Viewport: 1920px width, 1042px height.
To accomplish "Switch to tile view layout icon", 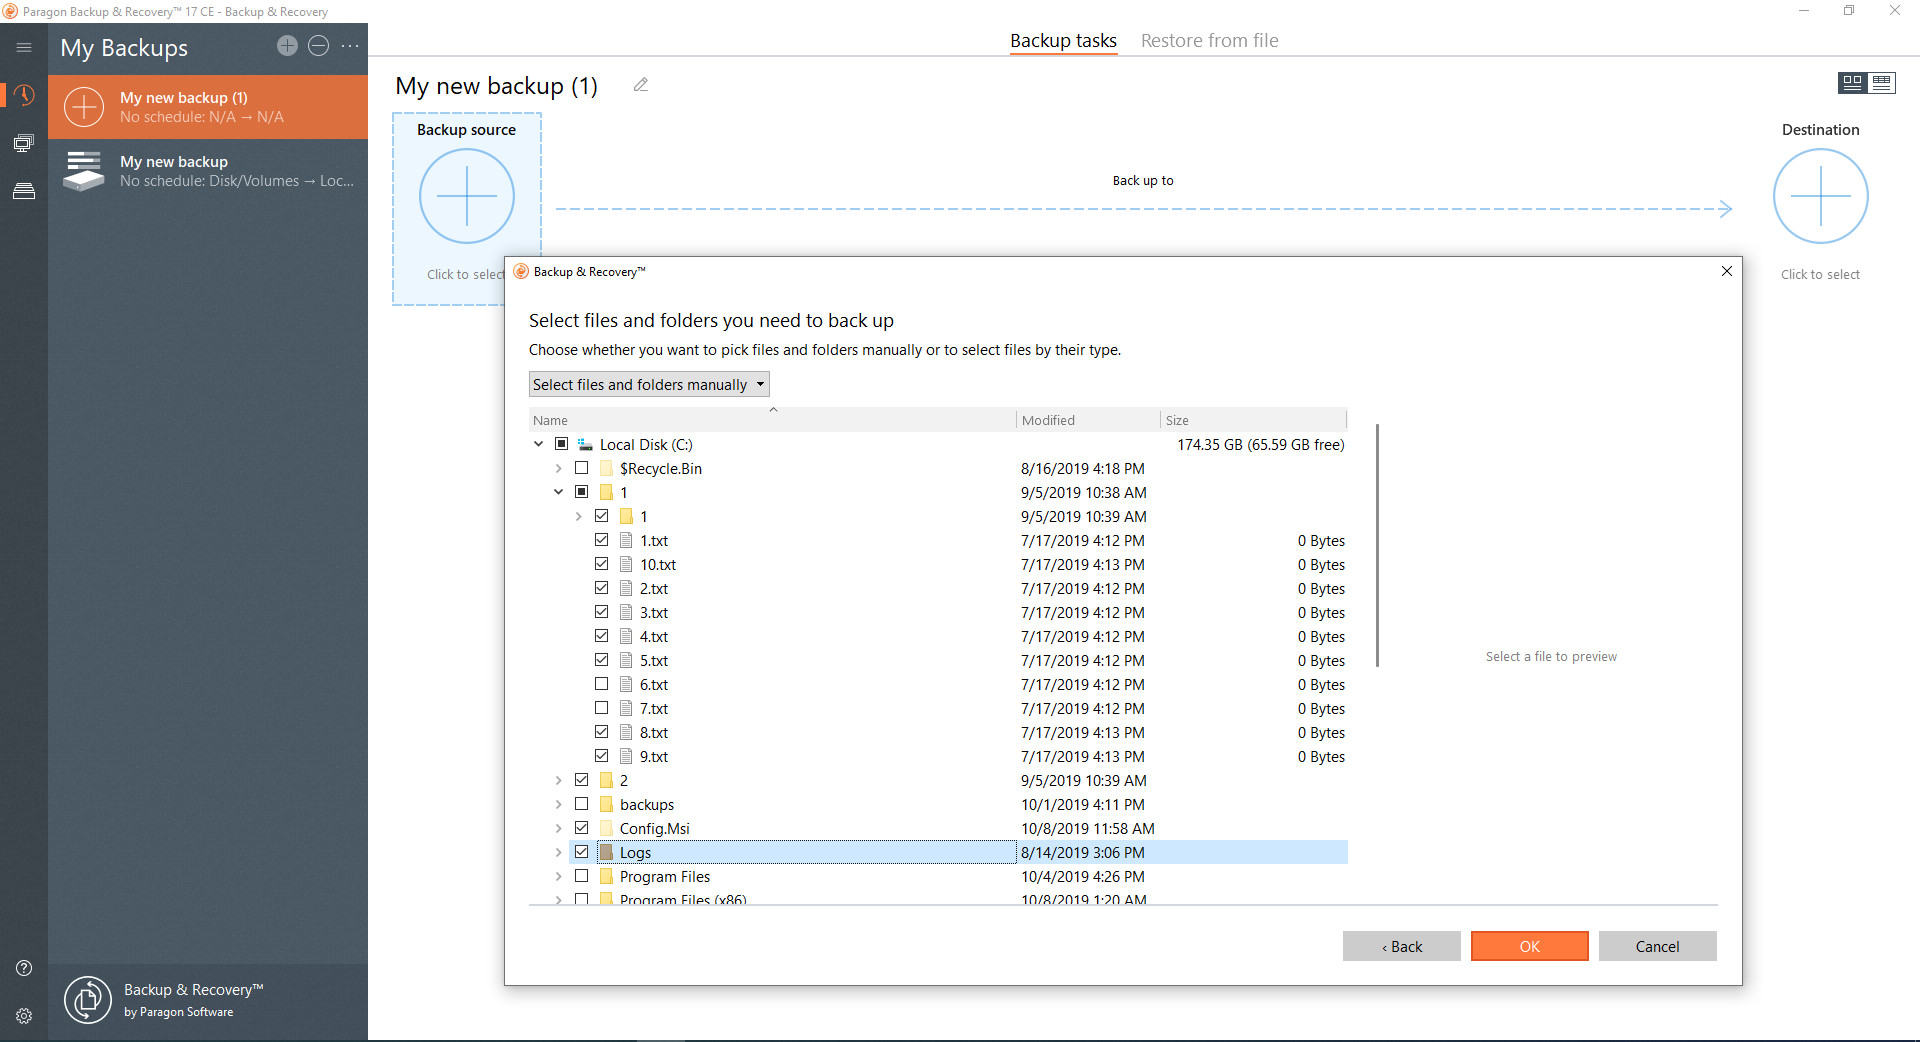I will (x=1852, y=83).
